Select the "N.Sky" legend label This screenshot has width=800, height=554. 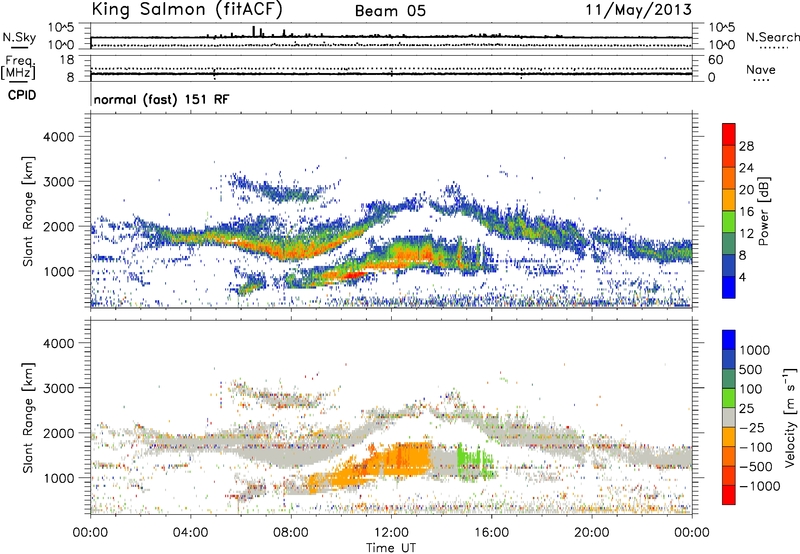click(x=19, y=37)
